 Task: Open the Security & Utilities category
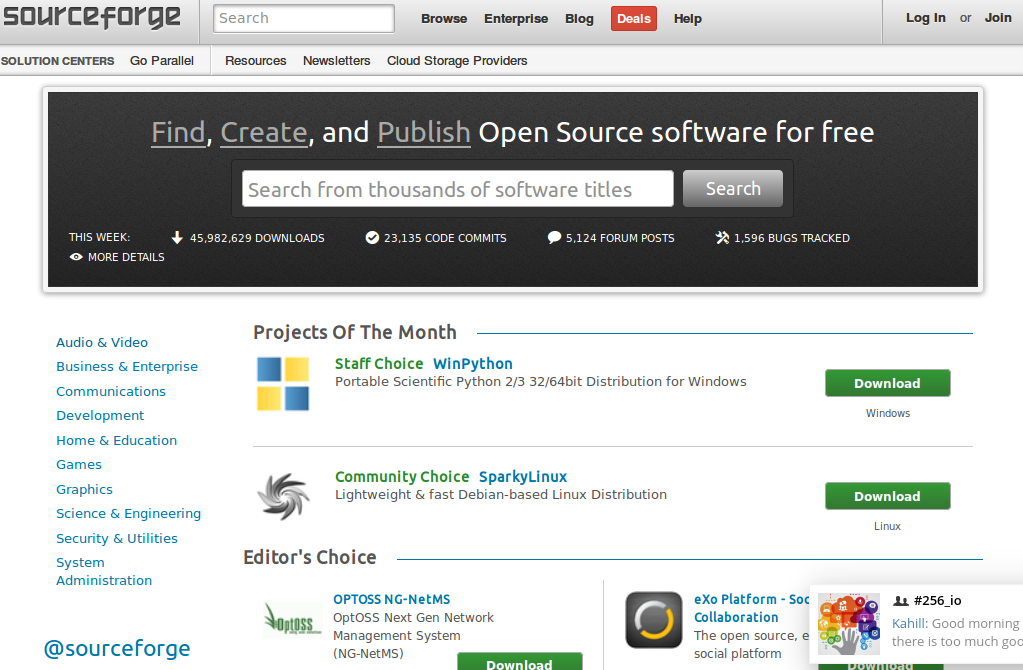[117, 538]
